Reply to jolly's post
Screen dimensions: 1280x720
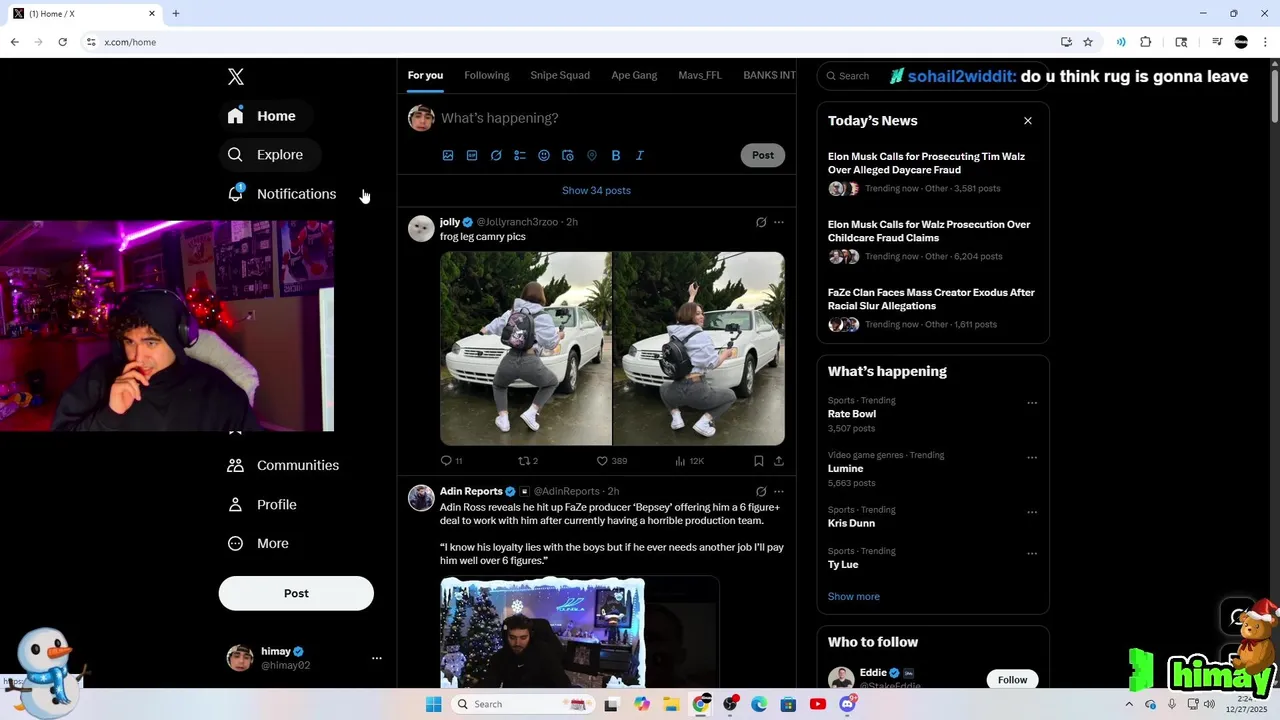coord(451,461)
